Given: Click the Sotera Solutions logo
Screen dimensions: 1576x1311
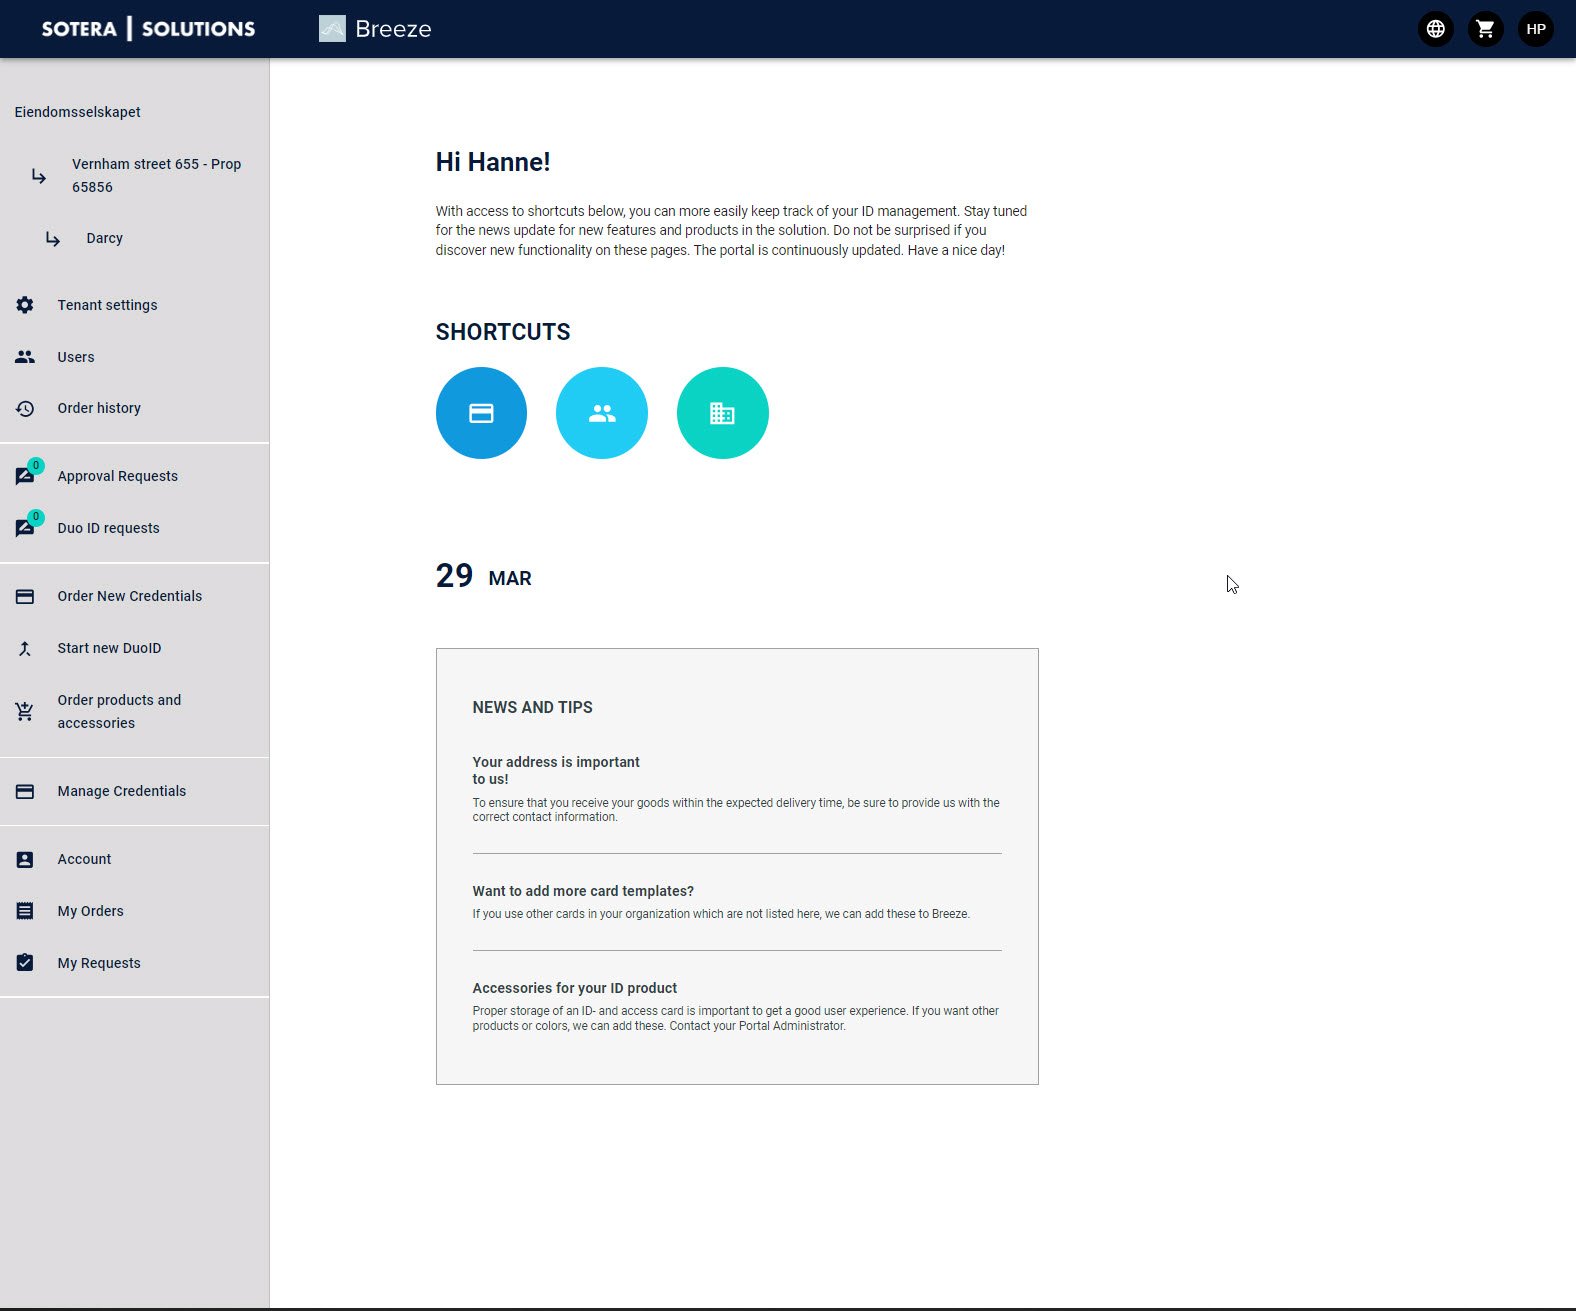Looking at the screenshot, I should (148, 29).
